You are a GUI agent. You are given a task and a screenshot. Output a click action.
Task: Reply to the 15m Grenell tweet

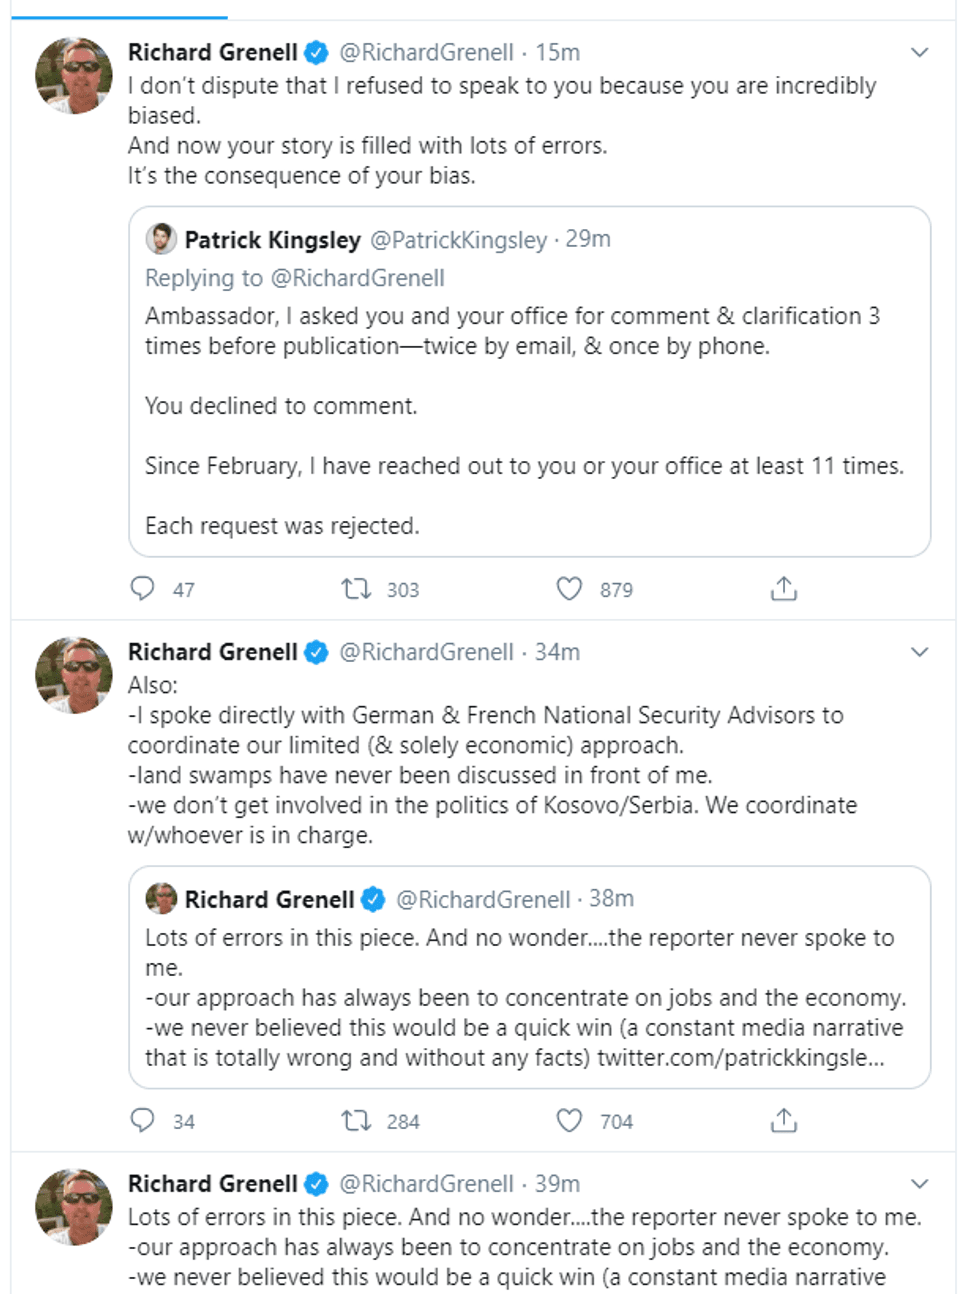pyautogui.click(x=143, y=589)
